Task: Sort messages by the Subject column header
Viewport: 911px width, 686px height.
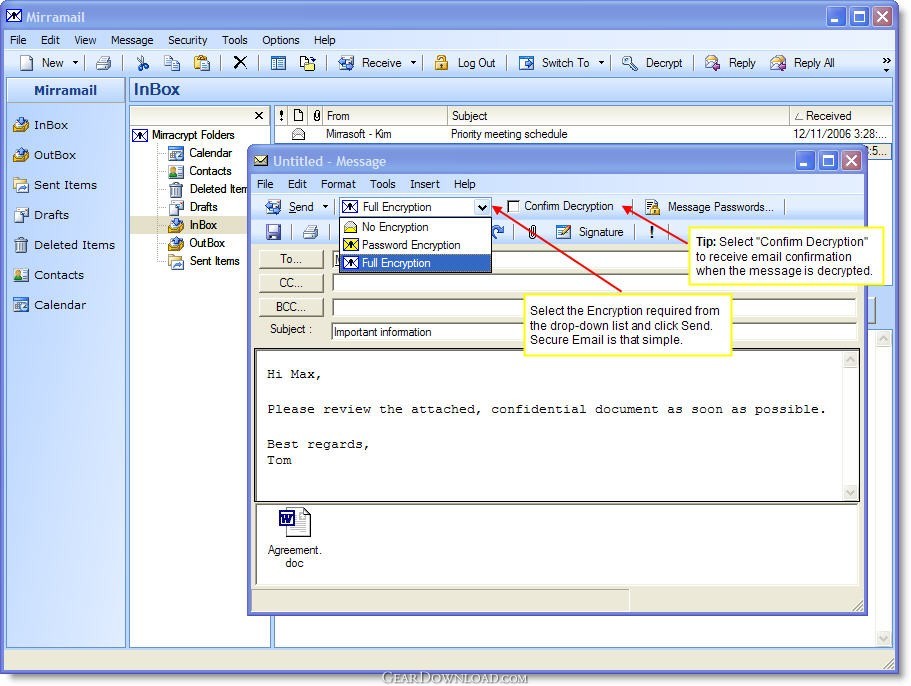Action: 618,116
